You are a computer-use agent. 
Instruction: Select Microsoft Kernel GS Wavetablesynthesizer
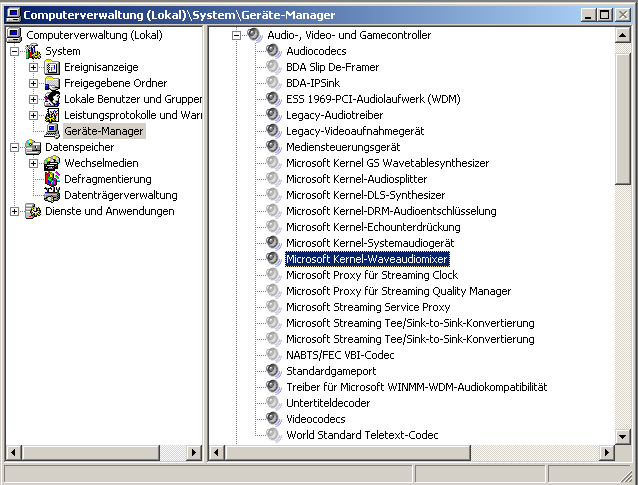(387, 163)
